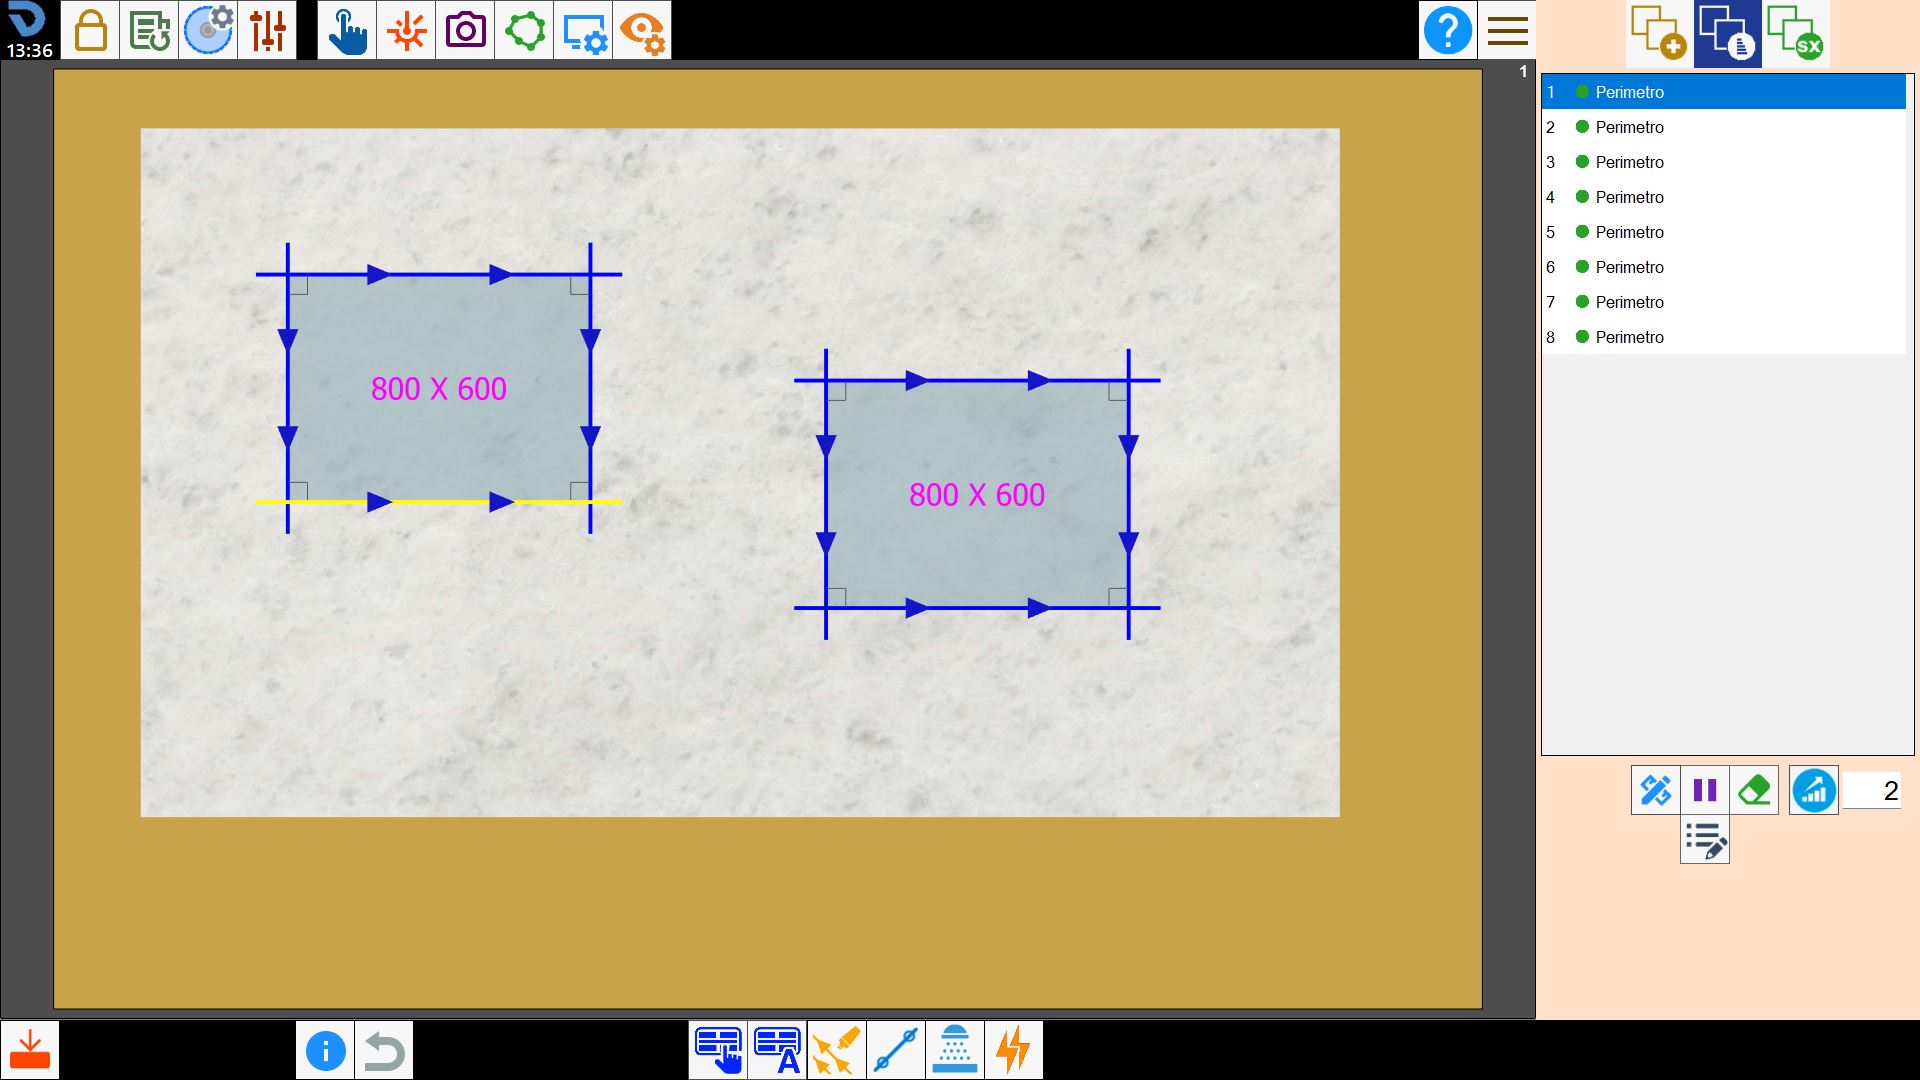The height and width of the screenshot is (1080, 1920).
Task: Click the numeric field showing 2
Action: [1872, 791]
